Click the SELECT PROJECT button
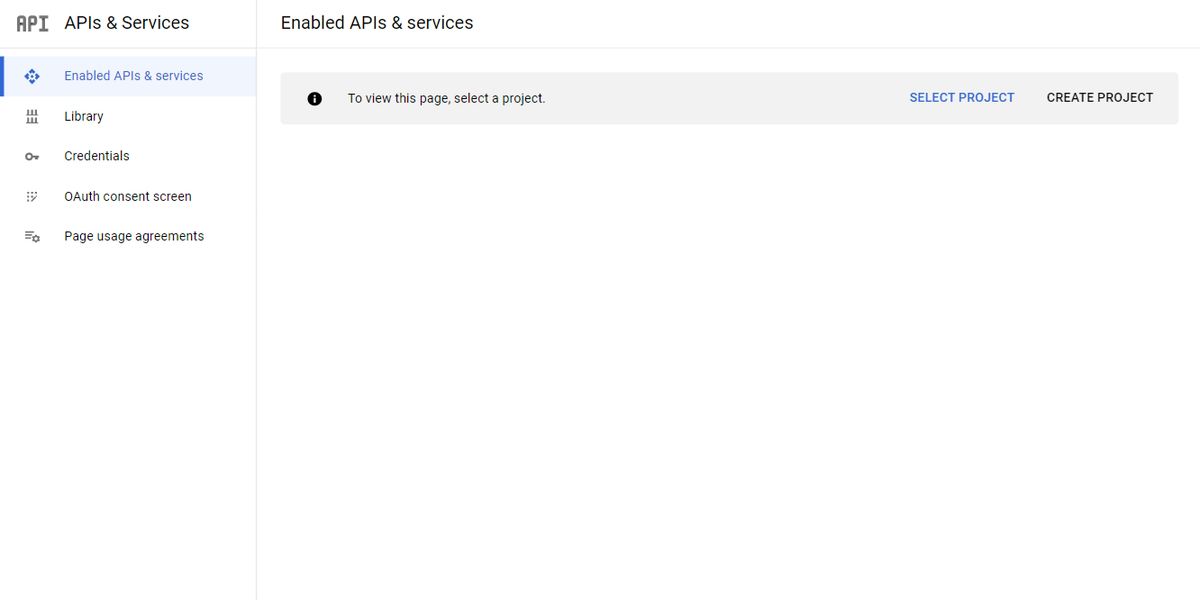Viewport: 1200px width, 600px height. coord(962,98)
